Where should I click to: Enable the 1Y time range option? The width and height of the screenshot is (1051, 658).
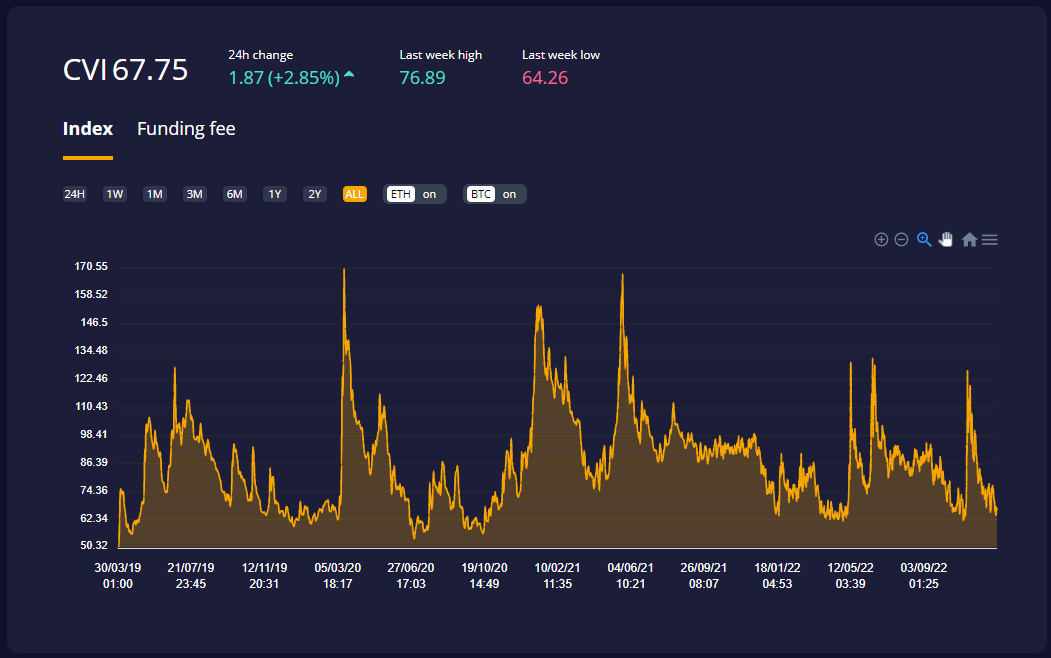tap(275, 194)
